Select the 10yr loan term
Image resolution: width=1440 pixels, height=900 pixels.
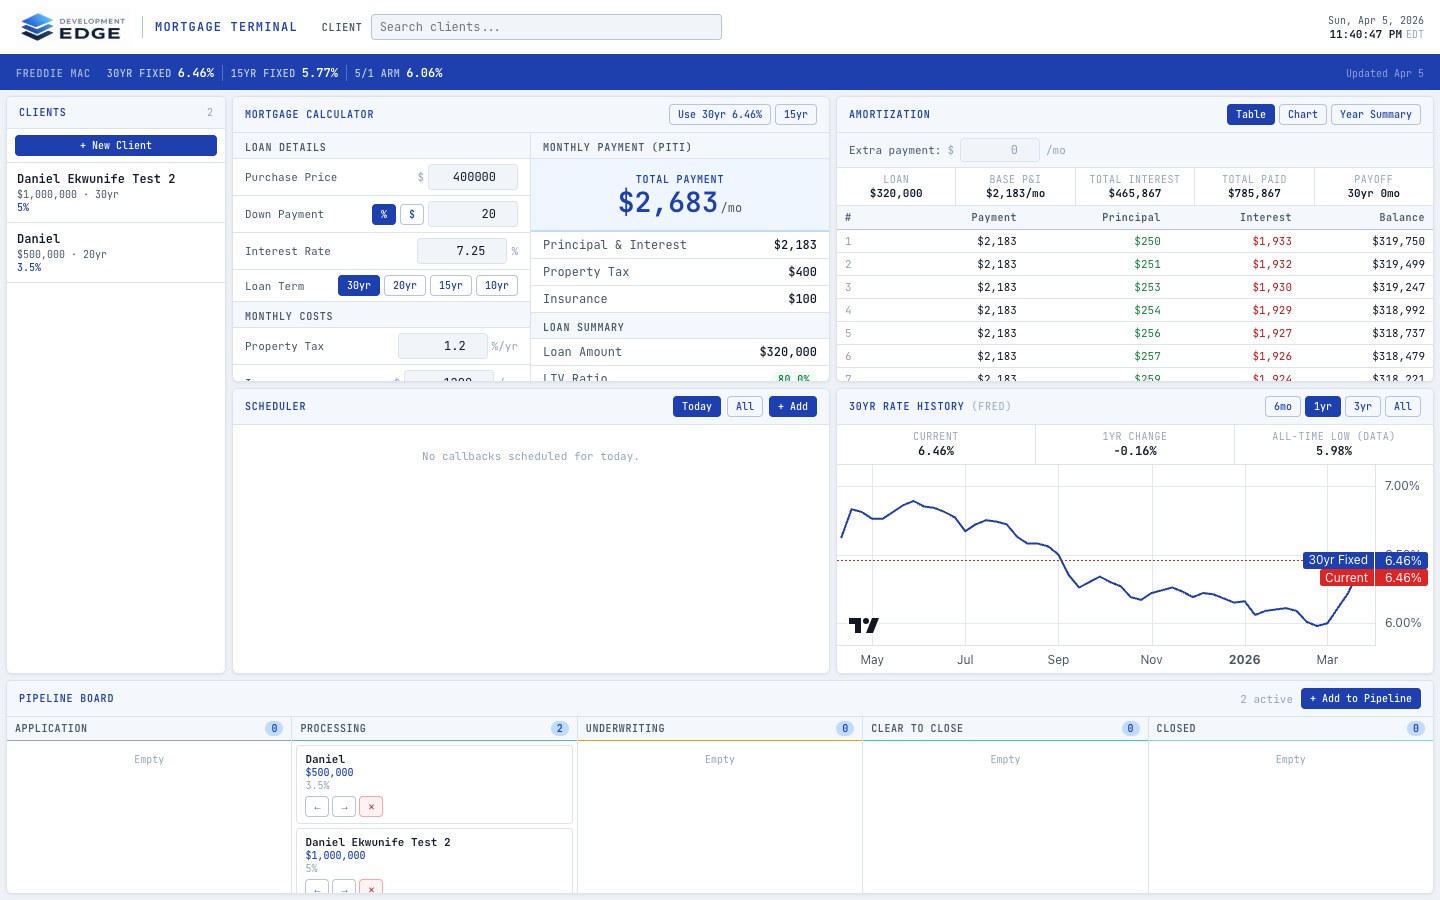pyautogui.click(x=497, y=285)
